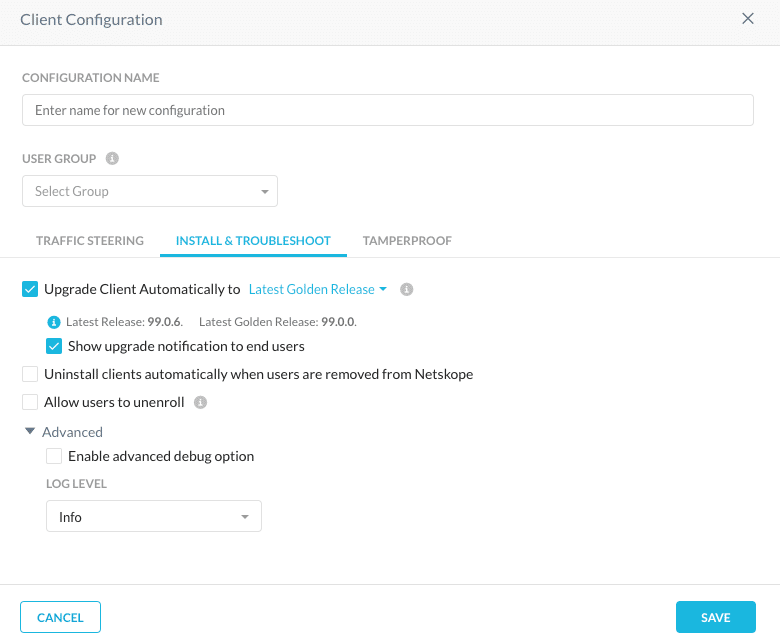
Task: Click the Cancel button
Action: [x=60, y=617]
